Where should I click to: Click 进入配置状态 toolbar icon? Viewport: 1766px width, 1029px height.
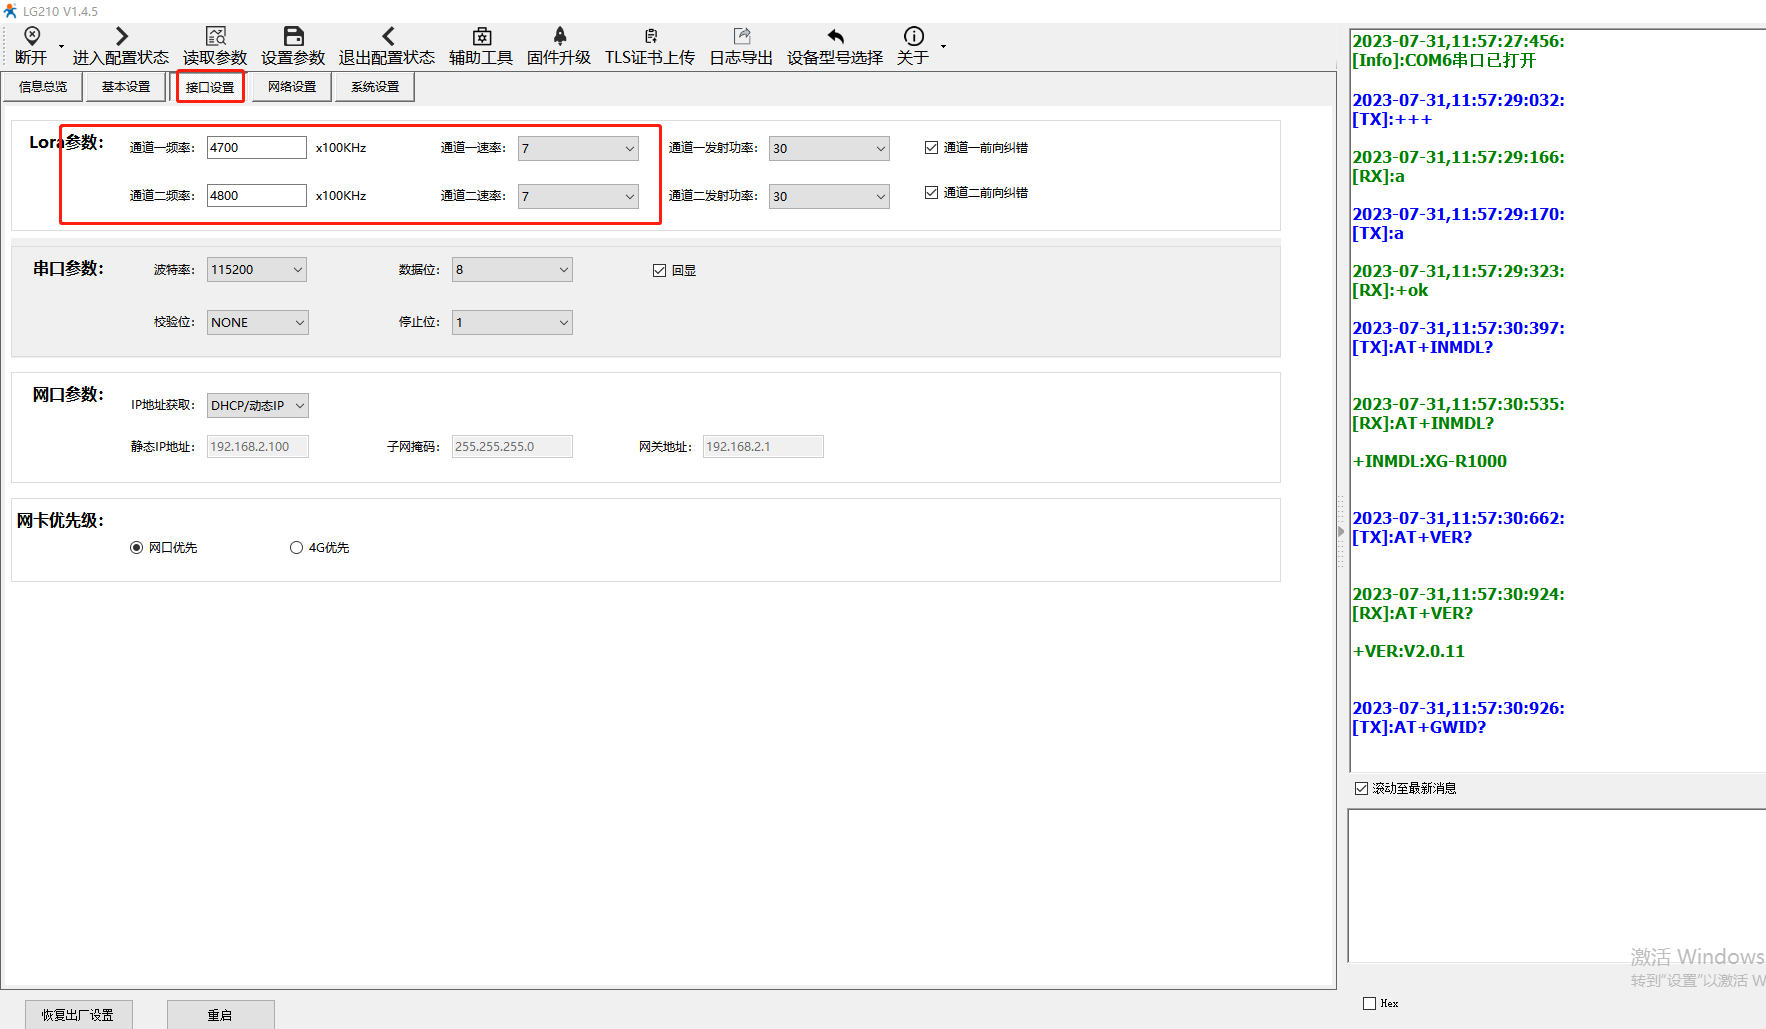pyautogui.click(x=121, y=37)
